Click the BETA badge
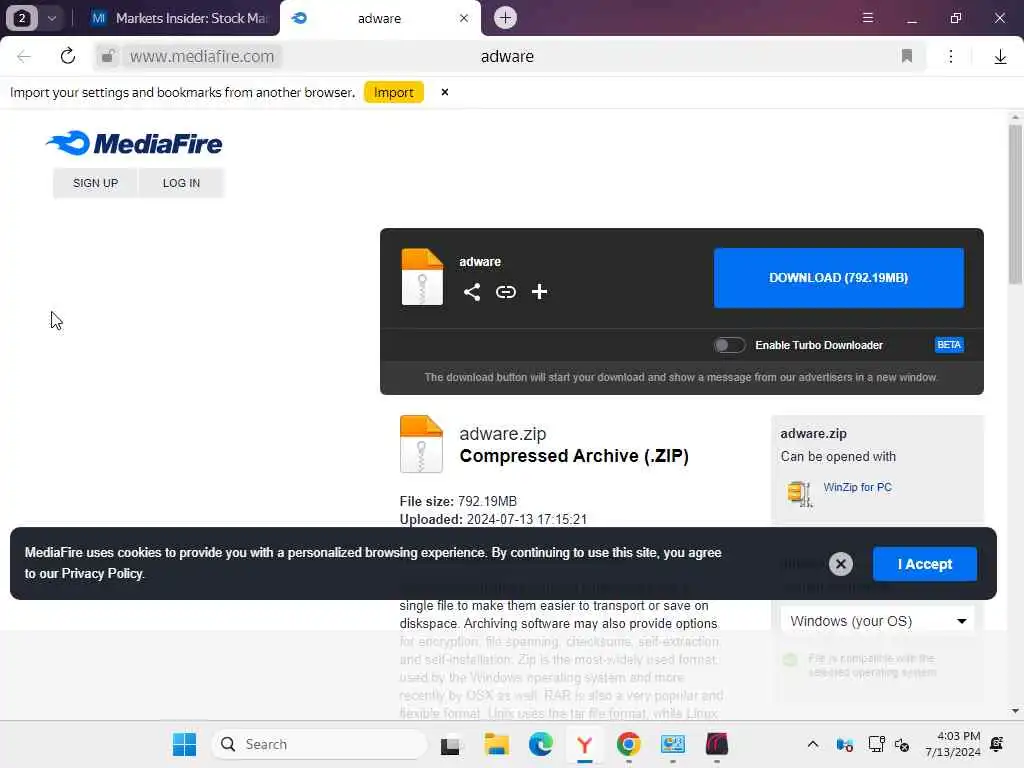The height and width of the screenshot is (768, 1024). click(949, 345)
